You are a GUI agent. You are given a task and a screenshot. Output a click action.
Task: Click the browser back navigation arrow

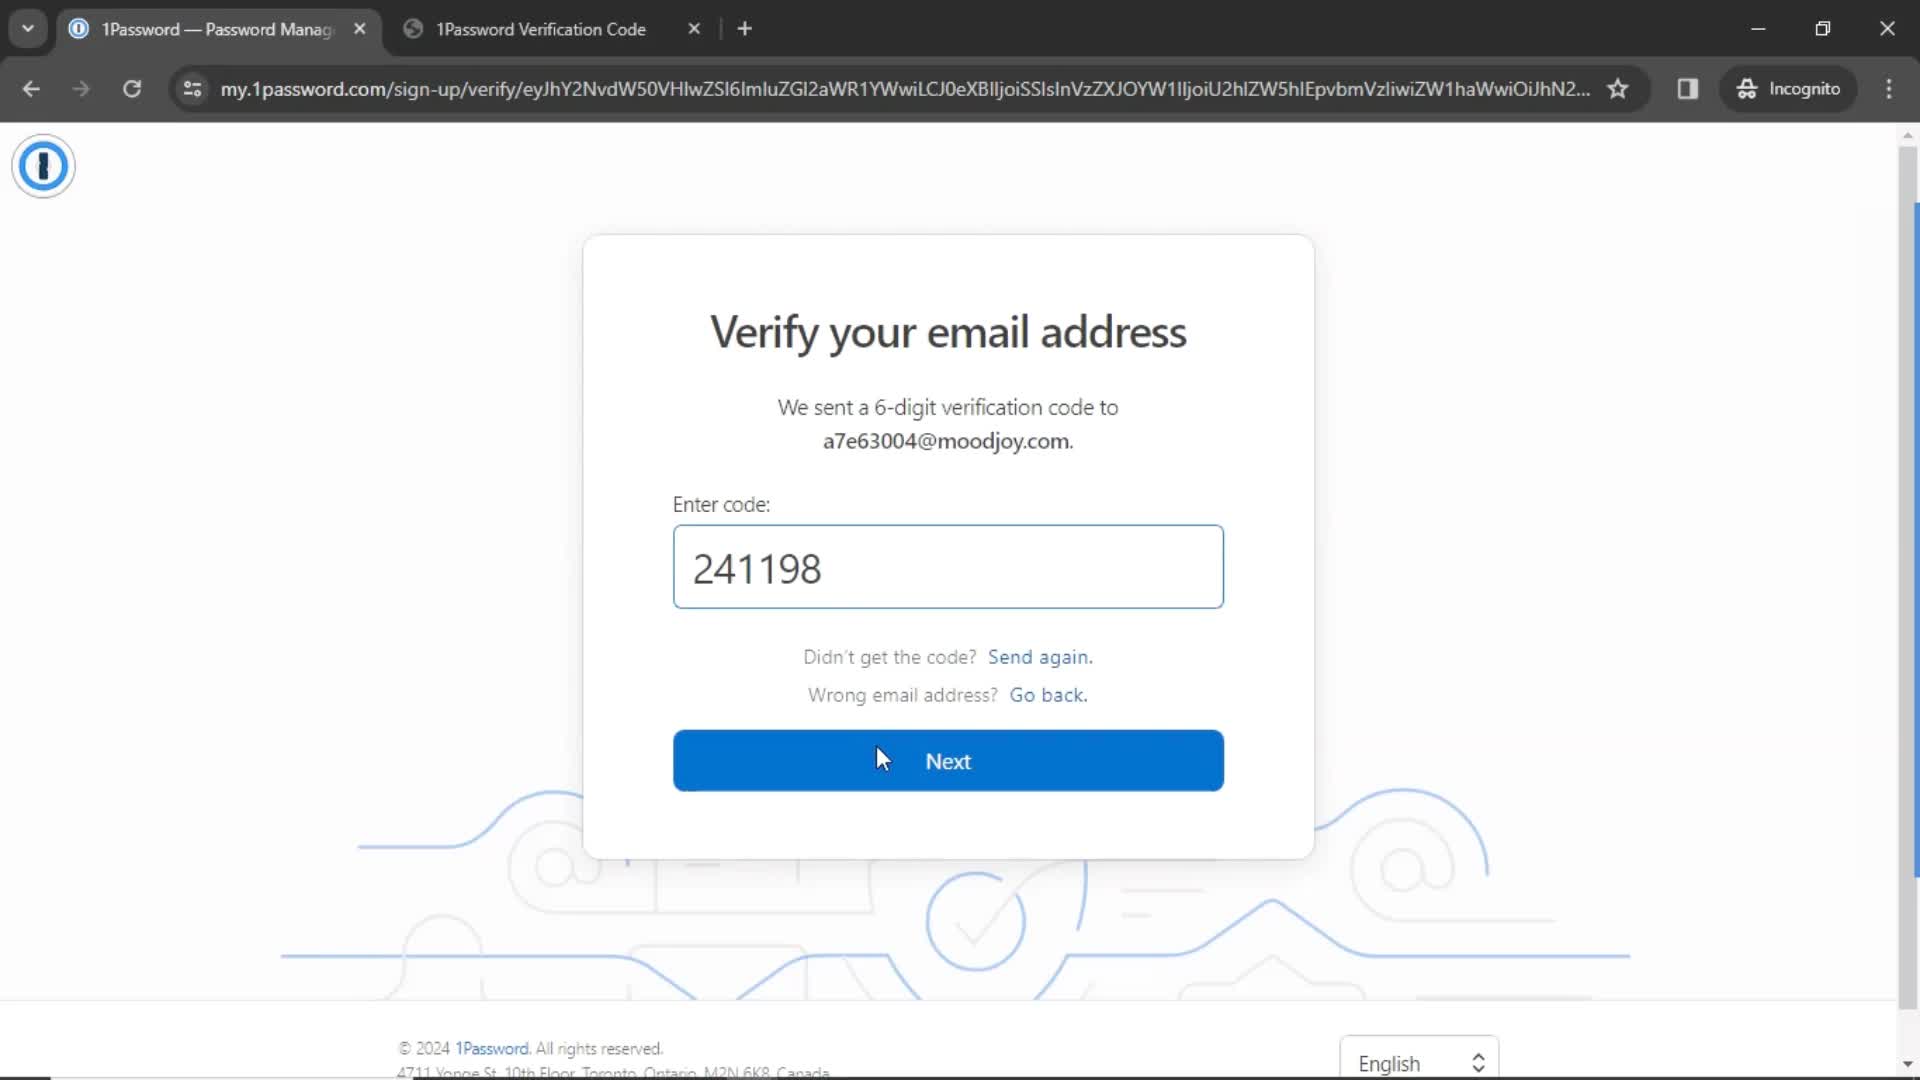(x=30, y=88)
